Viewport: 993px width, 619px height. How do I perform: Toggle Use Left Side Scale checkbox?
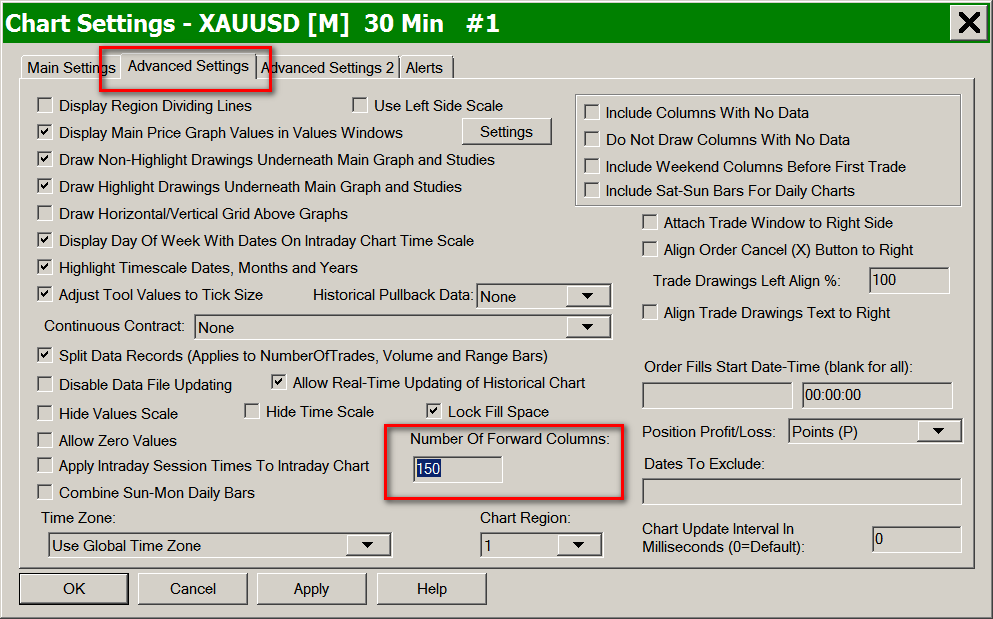tap(360, 105)
